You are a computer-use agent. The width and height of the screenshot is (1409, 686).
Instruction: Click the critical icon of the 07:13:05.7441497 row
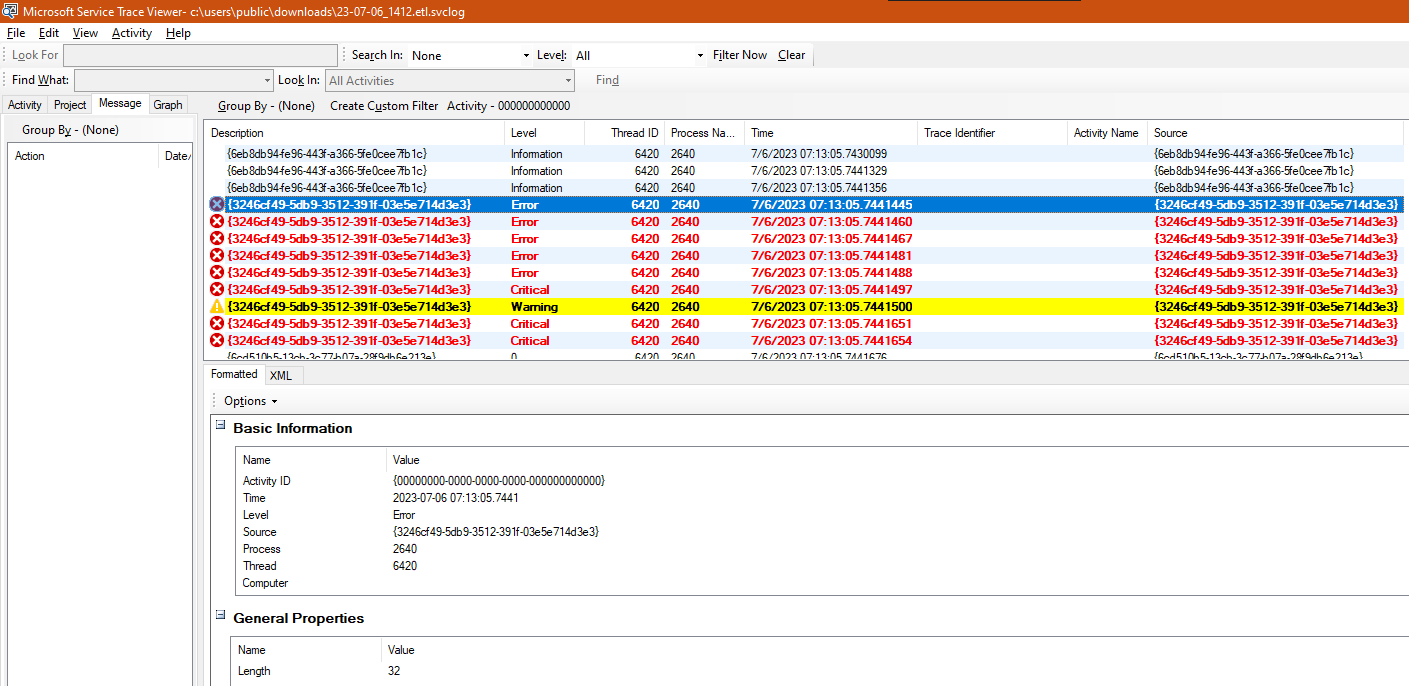(217, 290)
